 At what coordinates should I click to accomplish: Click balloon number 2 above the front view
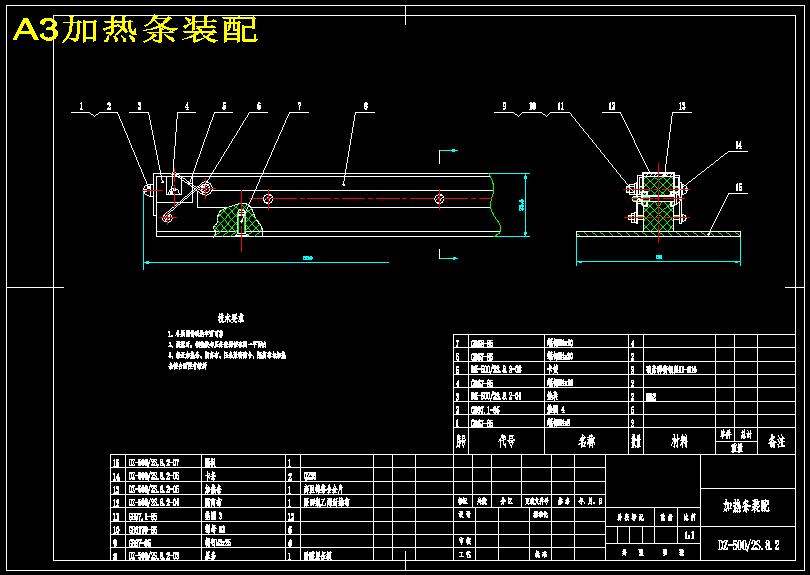pyautogui.click(x=109, y=106)
